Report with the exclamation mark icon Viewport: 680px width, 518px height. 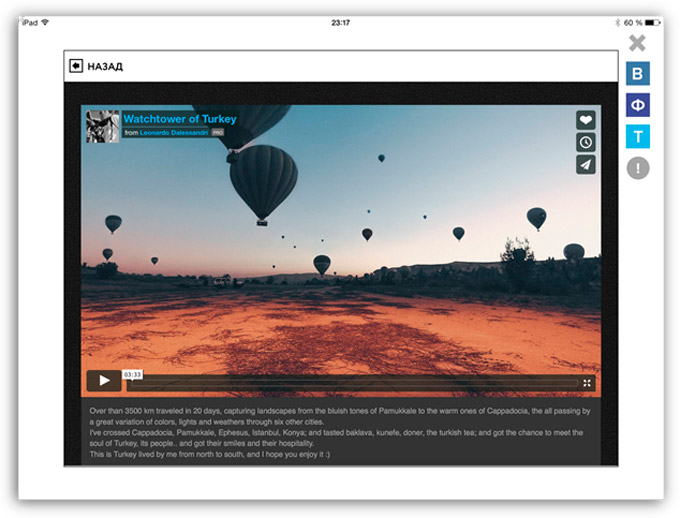tap(638, 168)
